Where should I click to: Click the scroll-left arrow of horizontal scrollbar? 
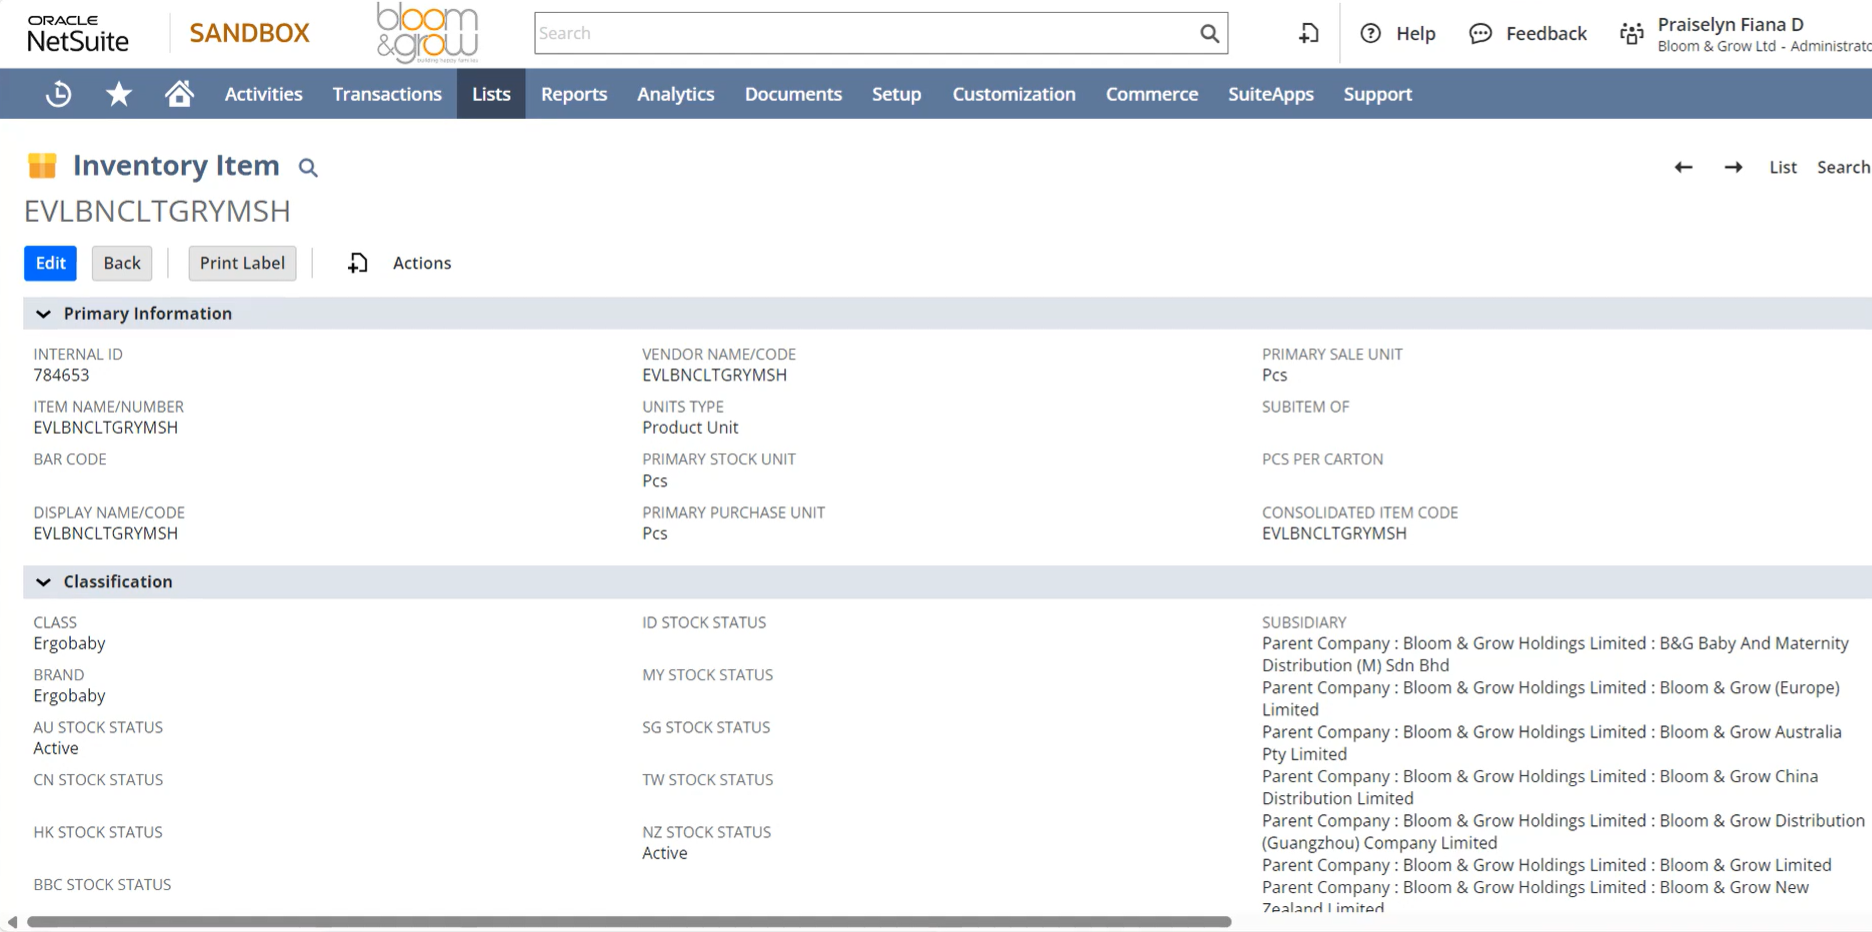(x=12, y=922)
